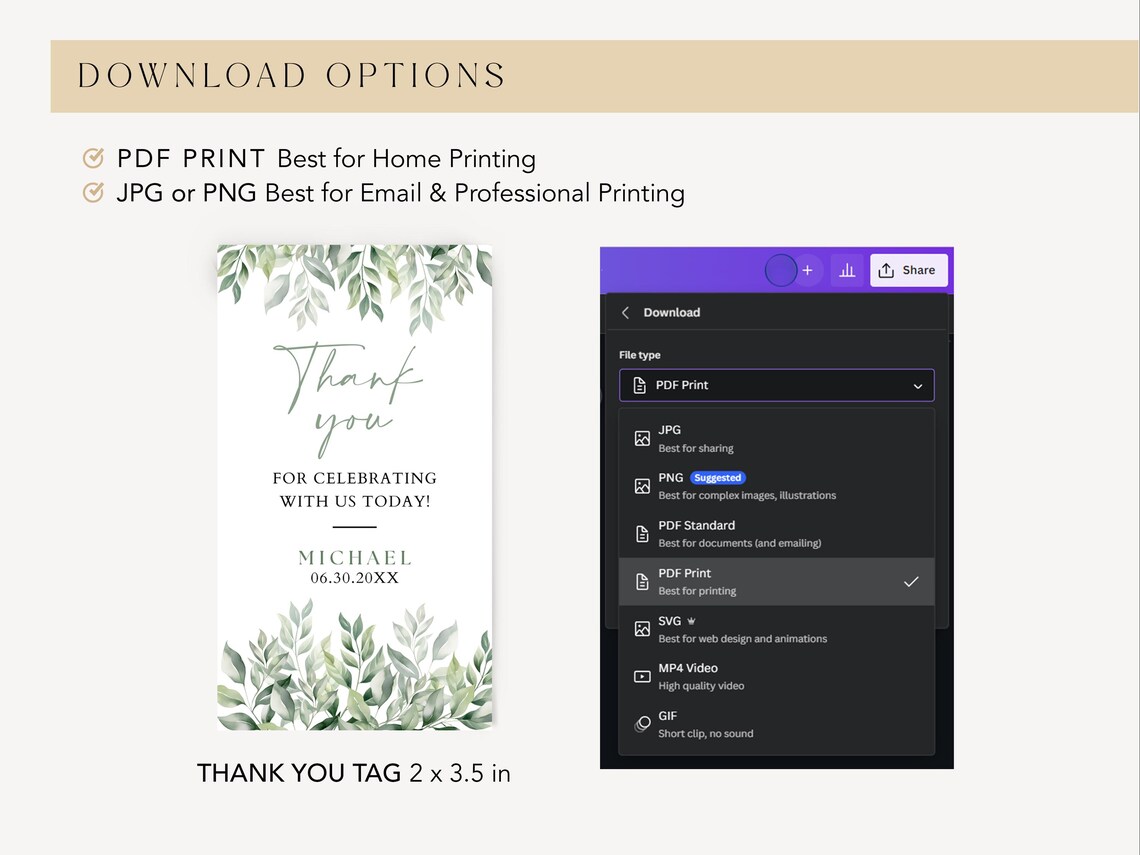Open the analytics bar chart icon
The image size is (1140, 855).
tap(847, 270)
